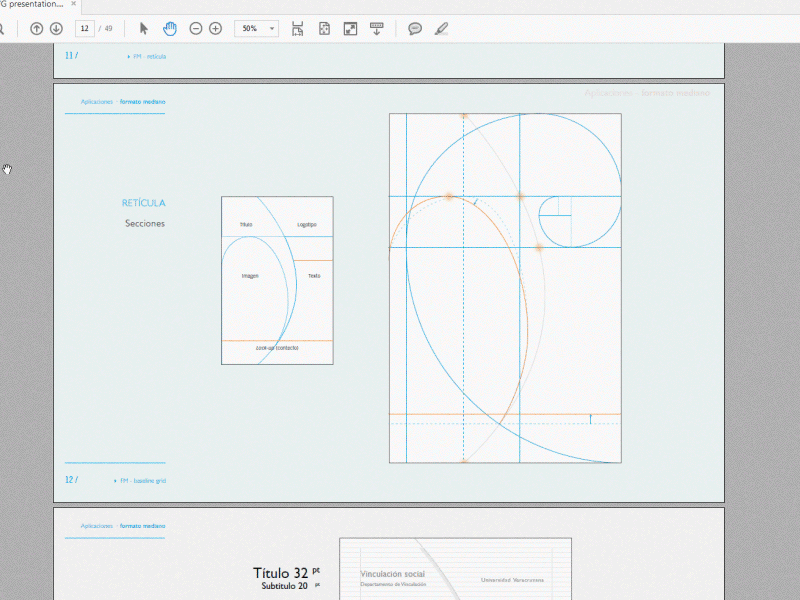Activate the Selection arrow tool
This screenshot has height=600, width=800.
pos(143,28)
